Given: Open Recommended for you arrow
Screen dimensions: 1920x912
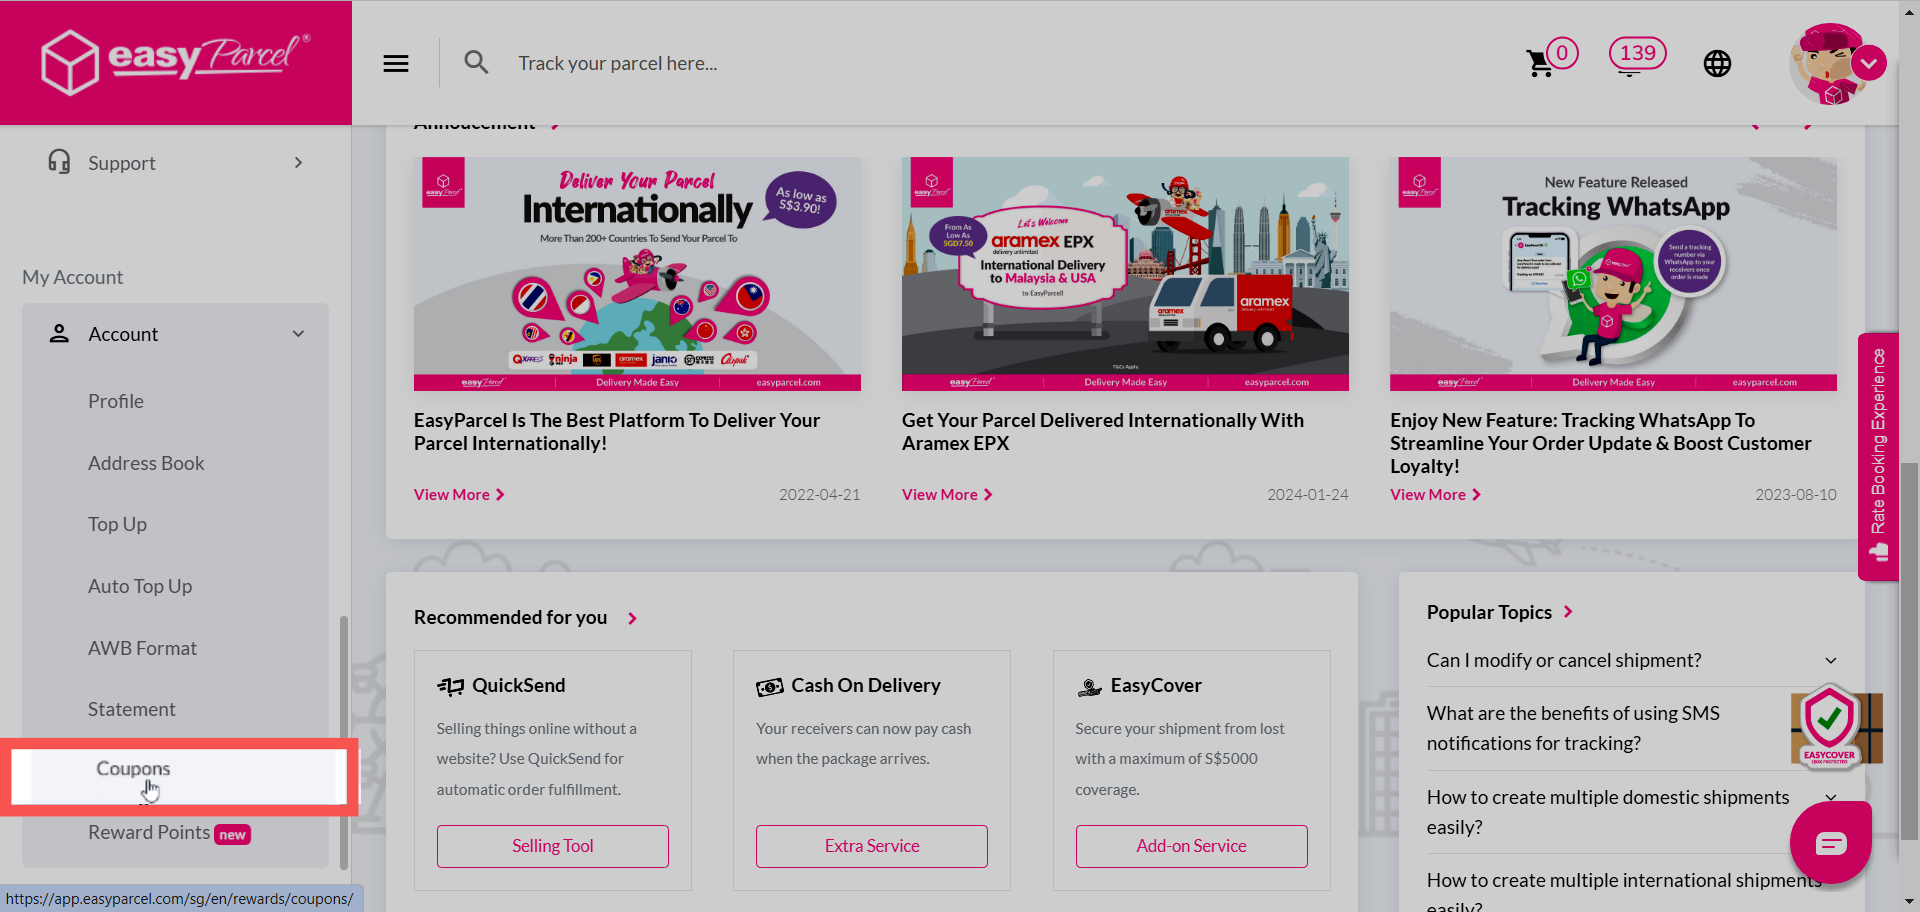Looking at the screenshot, I should [x=632, y=618].
